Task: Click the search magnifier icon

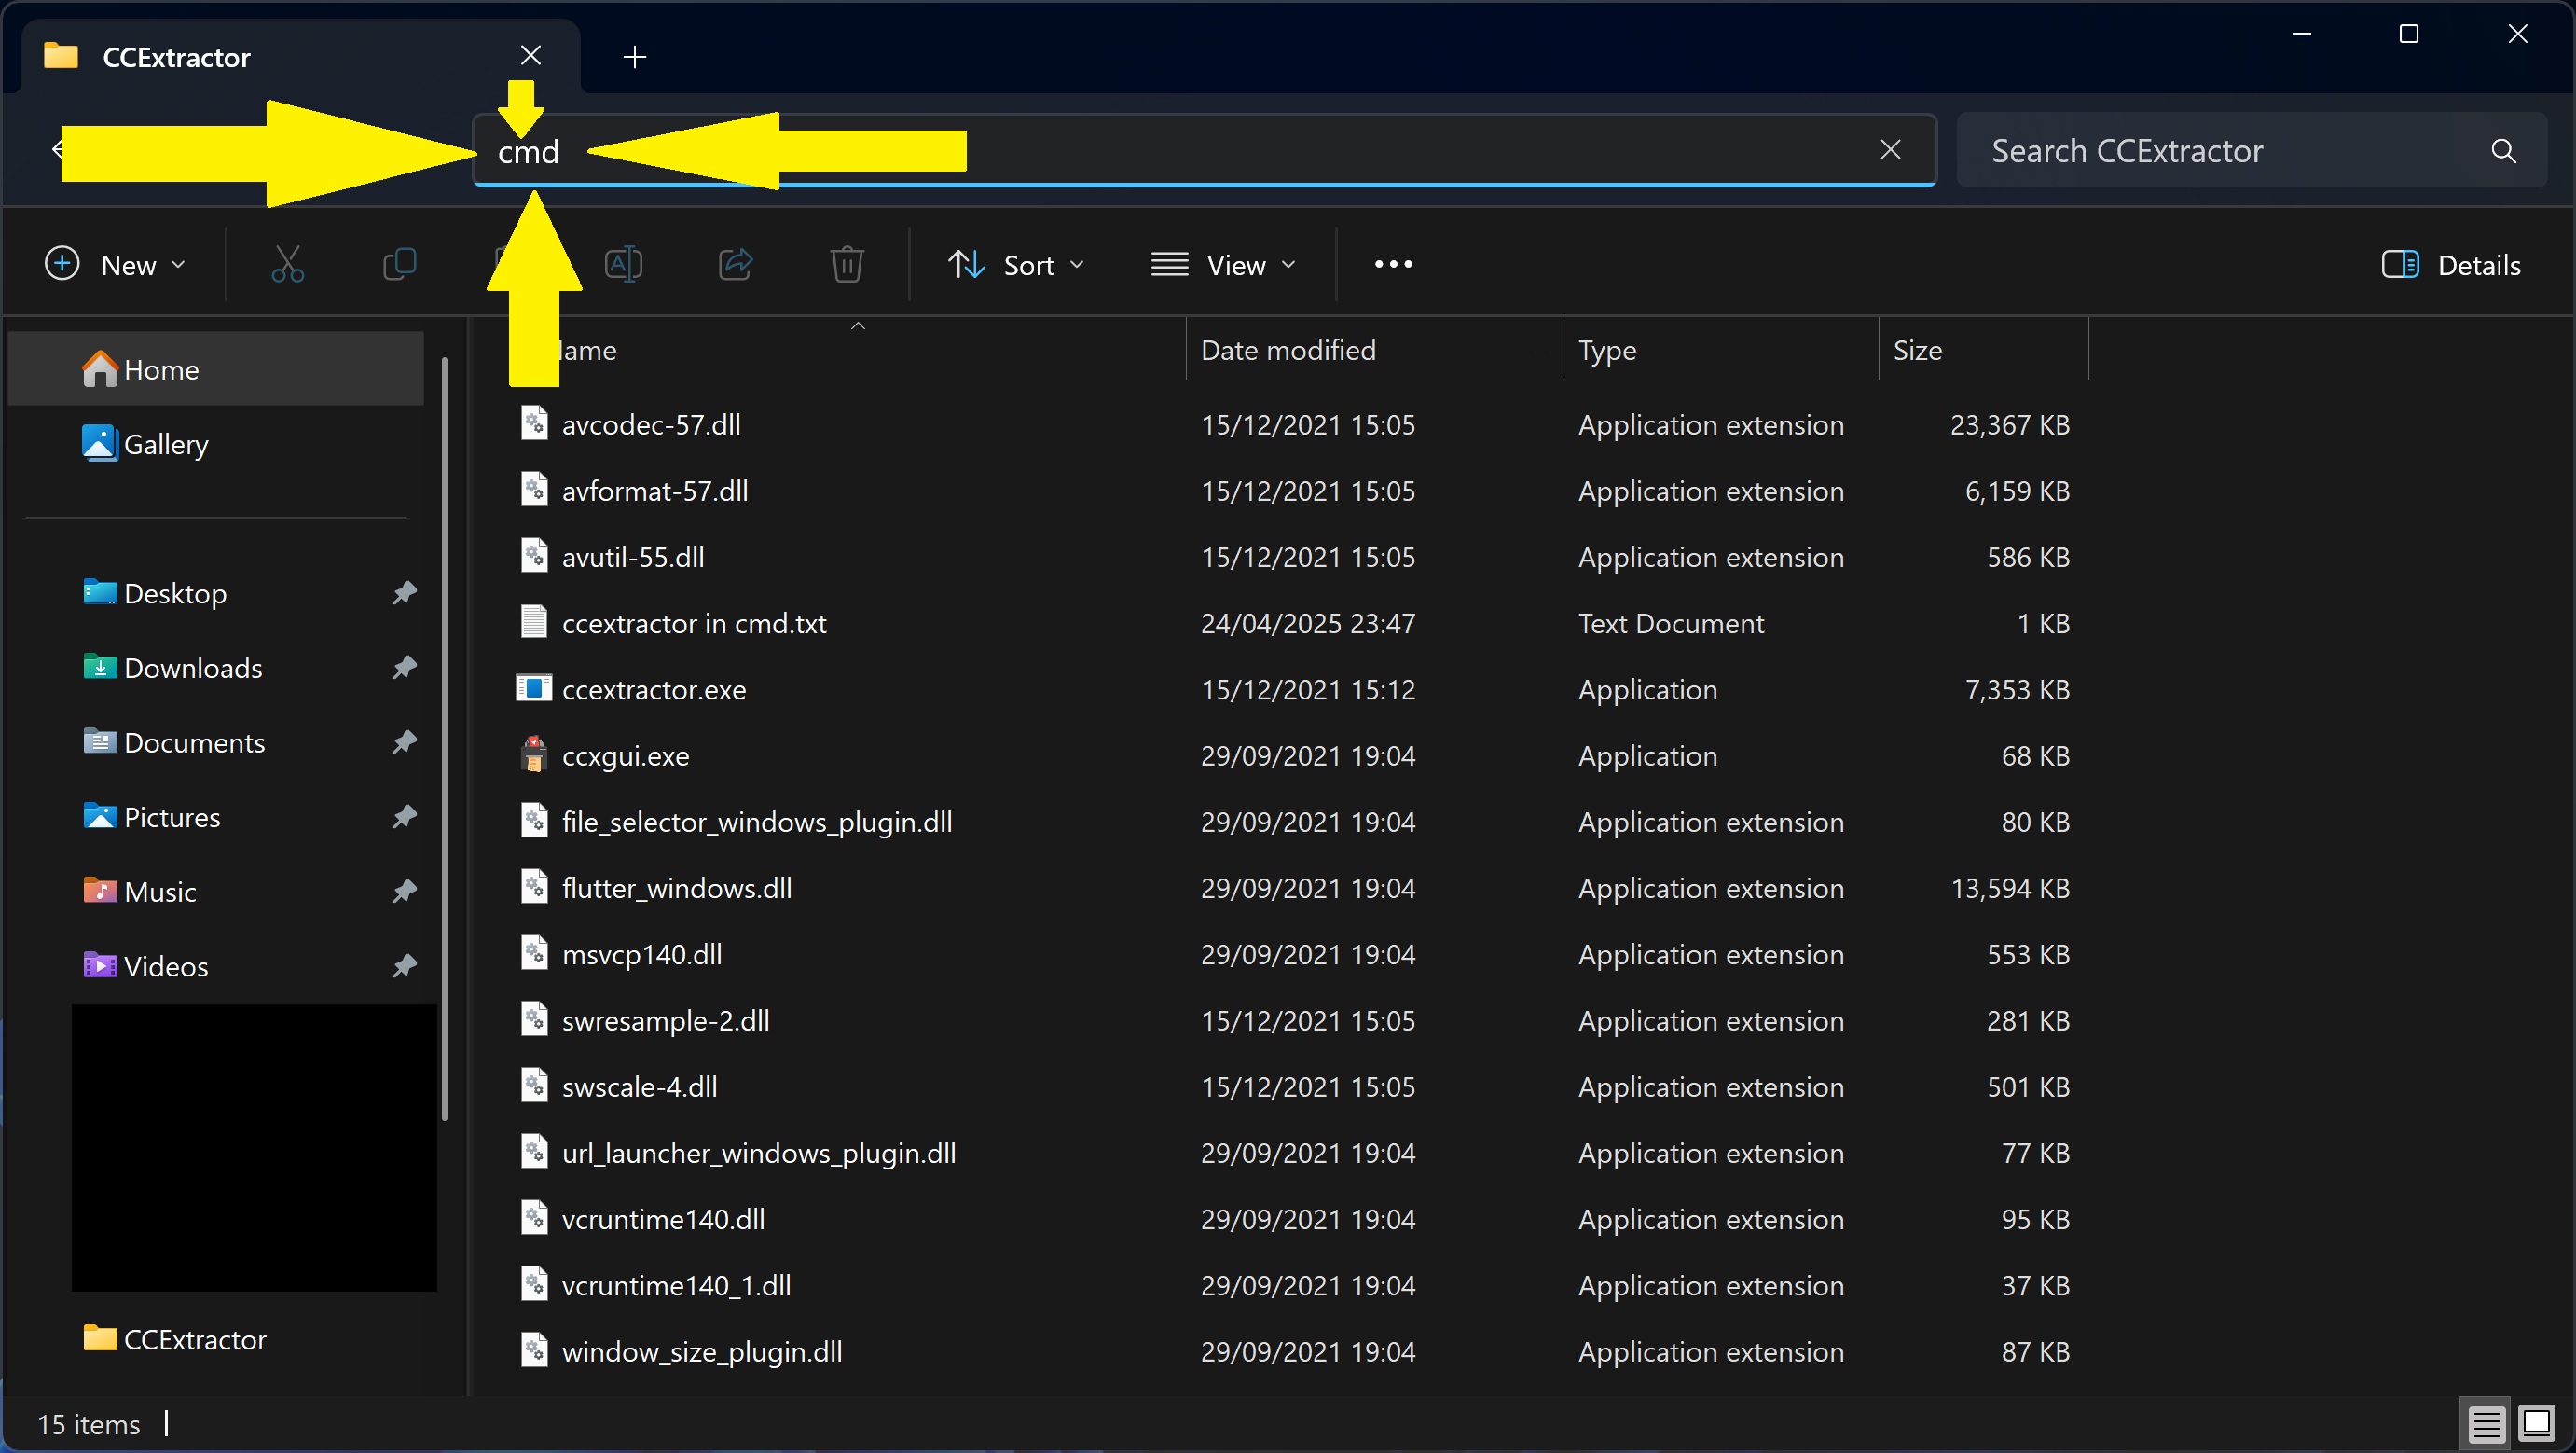Action: point(2503,151)
